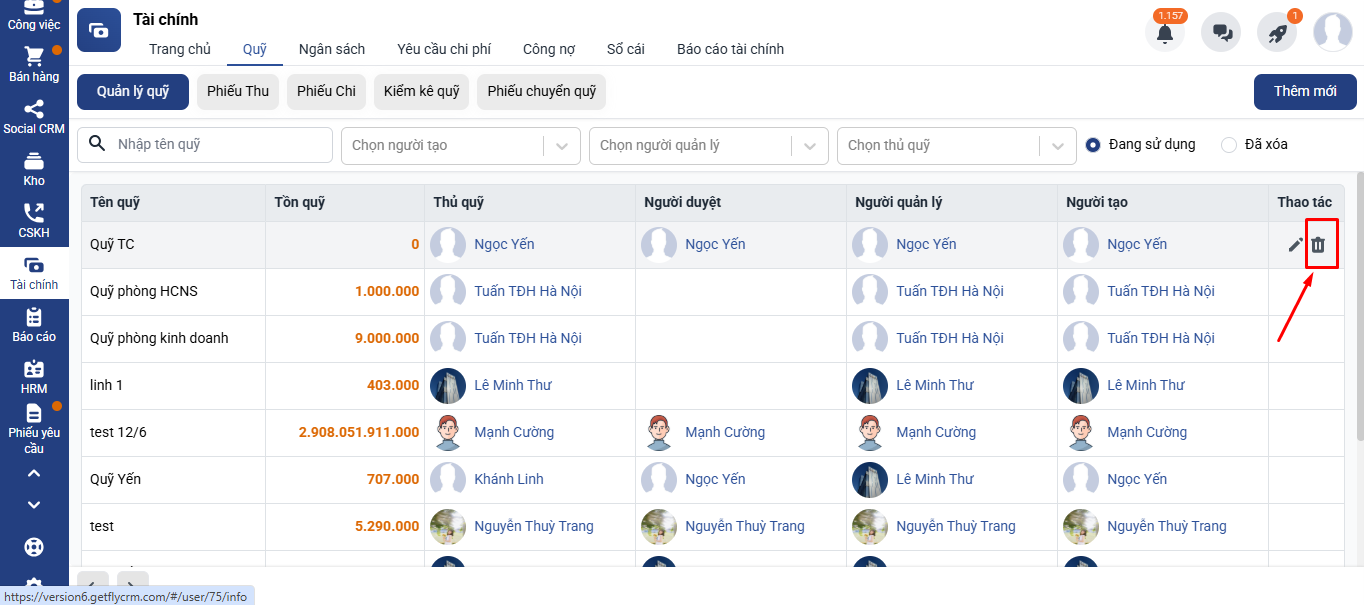Open CSKH module in sidebar
Image resolution: width=1364 pixels, height=605 pixels.
point(34,221)
